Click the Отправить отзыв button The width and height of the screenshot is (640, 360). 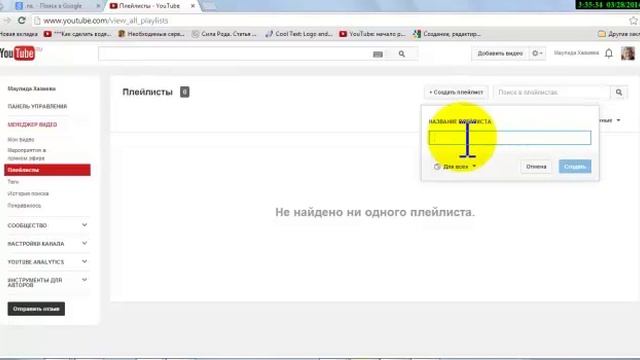[36, 309]
